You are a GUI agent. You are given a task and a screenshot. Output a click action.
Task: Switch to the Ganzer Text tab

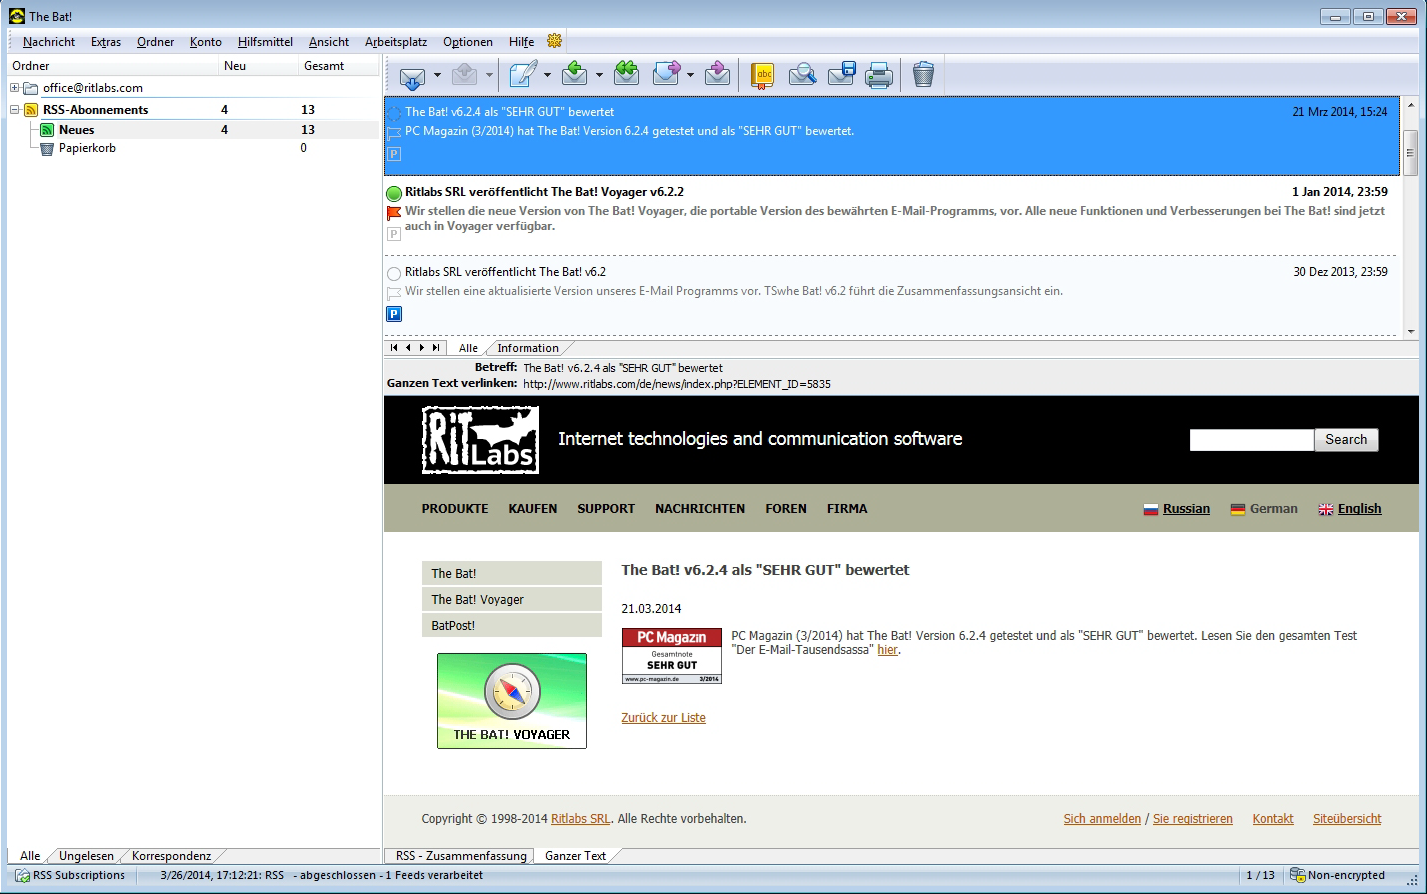pos(575,856)
